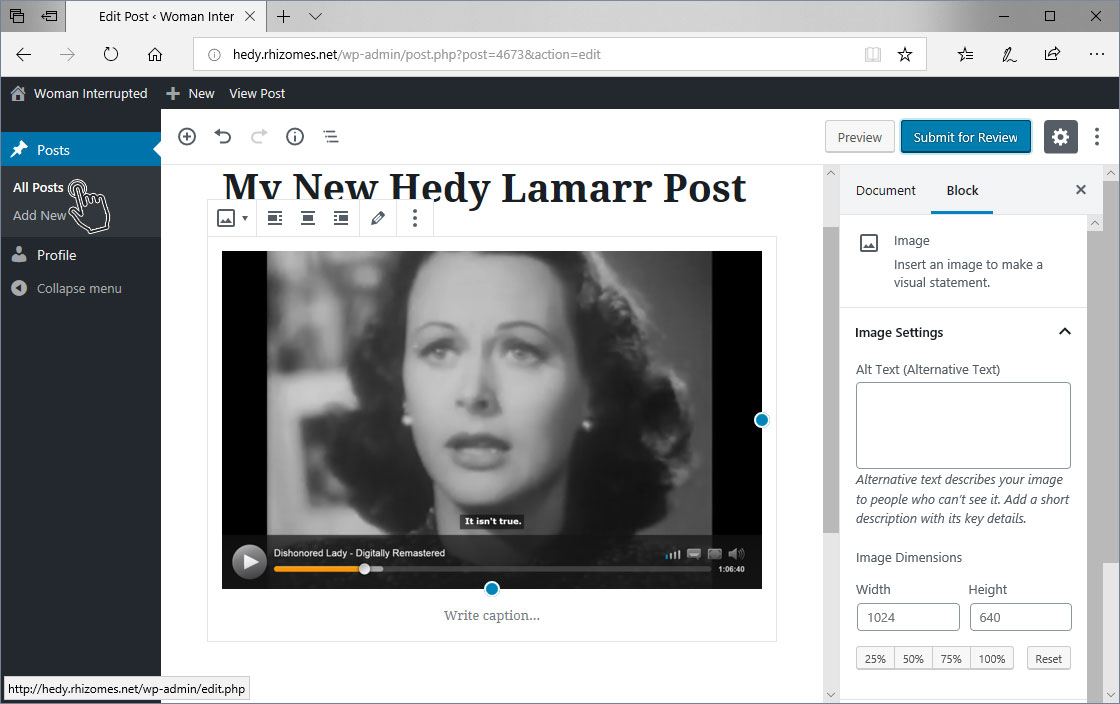Click New in the admin bar
This screenshot has width=1120, height=704.
coord(190,94)
